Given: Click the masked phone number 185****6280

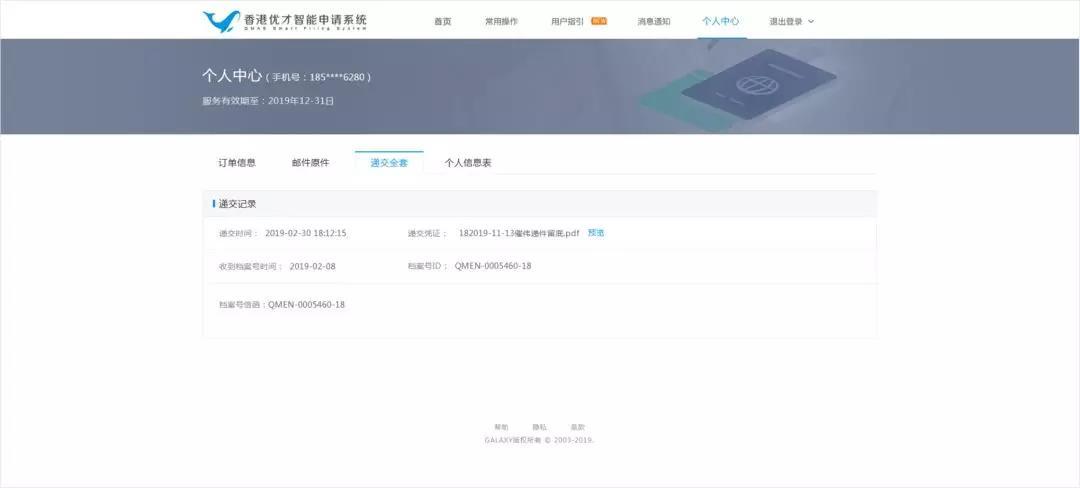Looking at the screenshot, I should click(337, 77).
